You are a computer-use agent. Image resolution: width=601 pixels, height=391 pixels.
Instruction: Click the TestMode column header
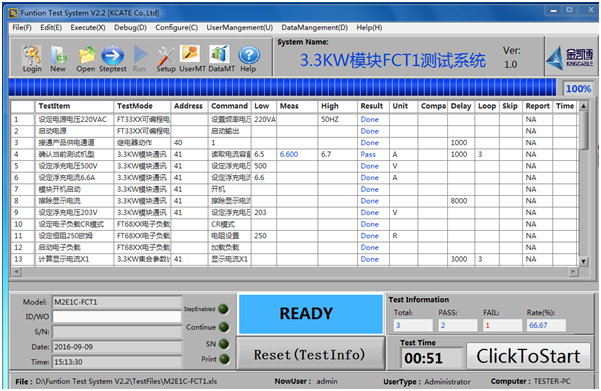coord(142,106)
